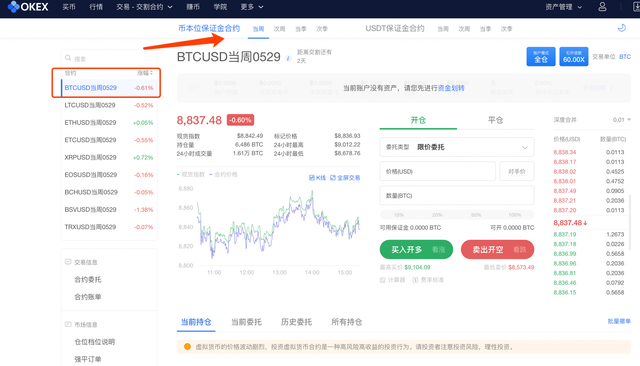The width and height of the screenshot is (640, 366).
Task: Open the 所有持仓 tab
Action: [347, 322]
